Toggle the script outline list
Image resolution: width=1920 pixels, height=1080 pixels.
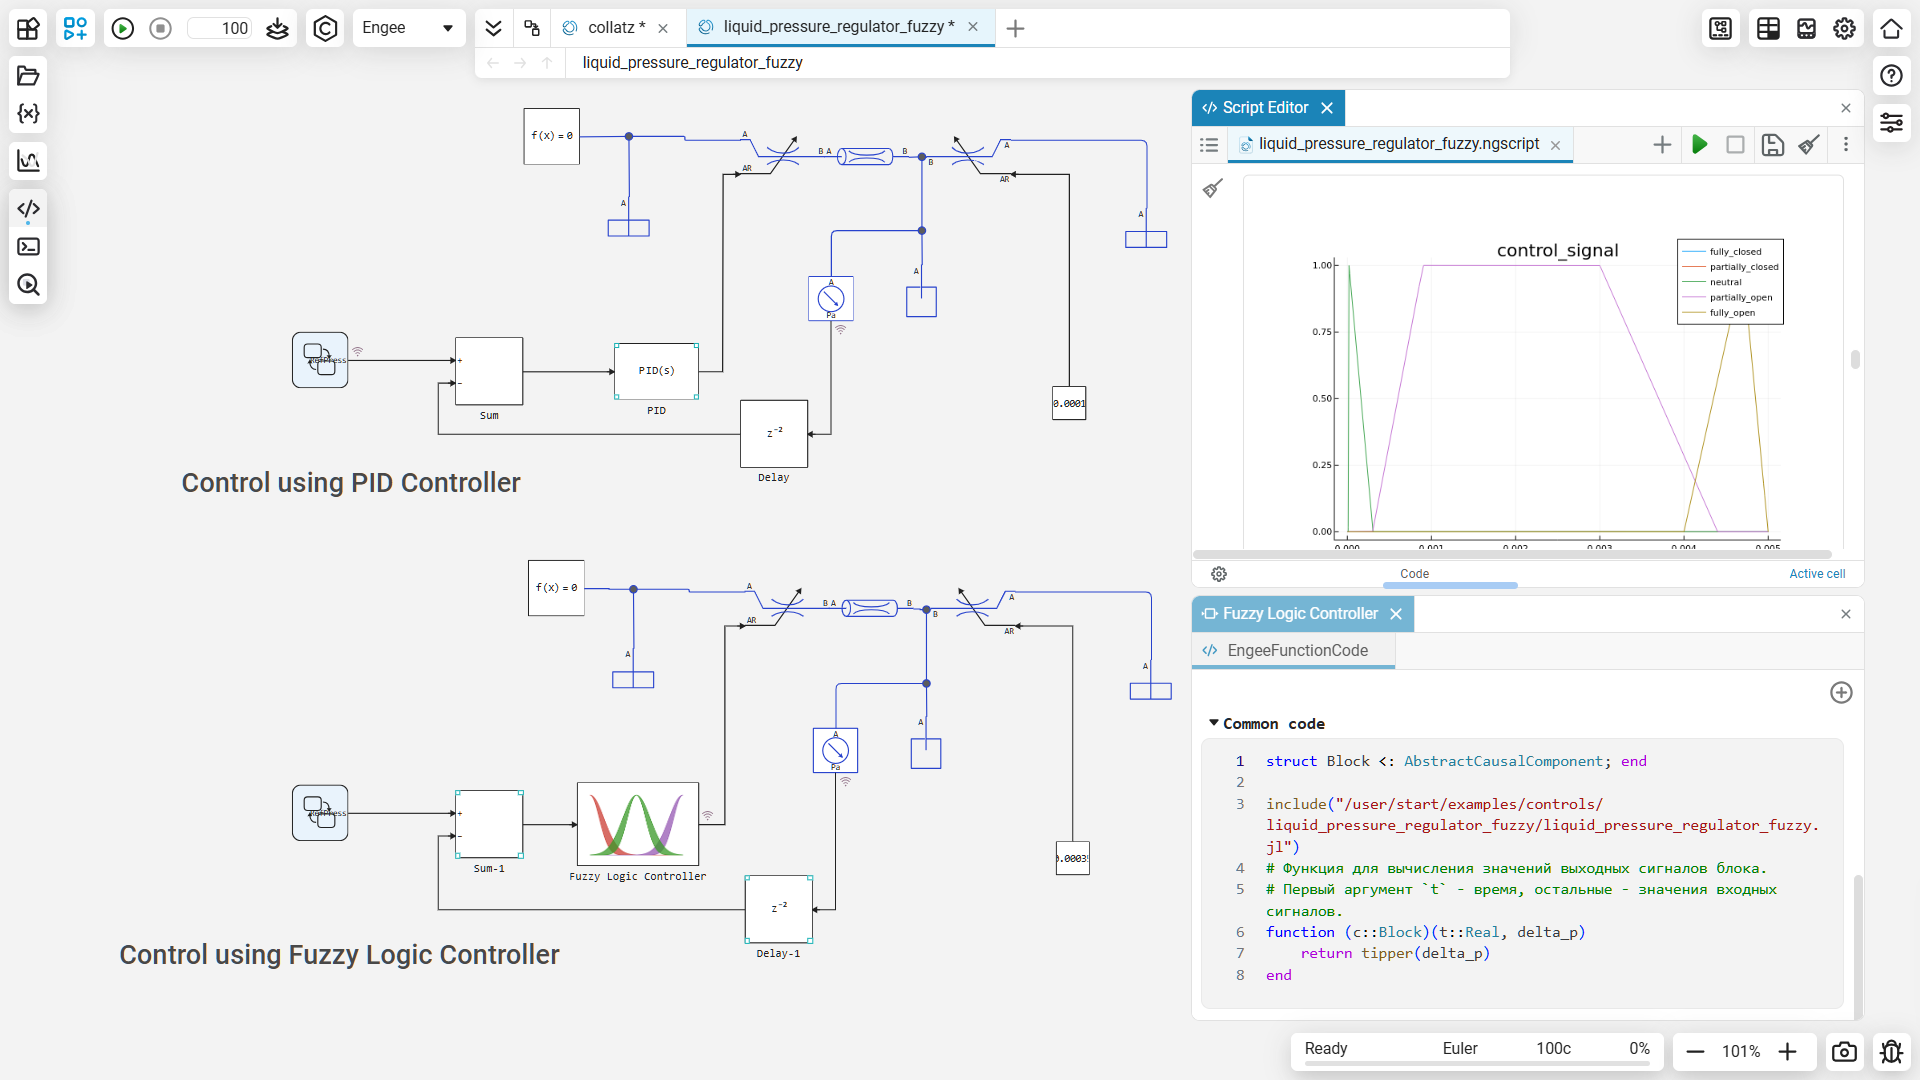pyautogui.click(x=1209, y=145)
